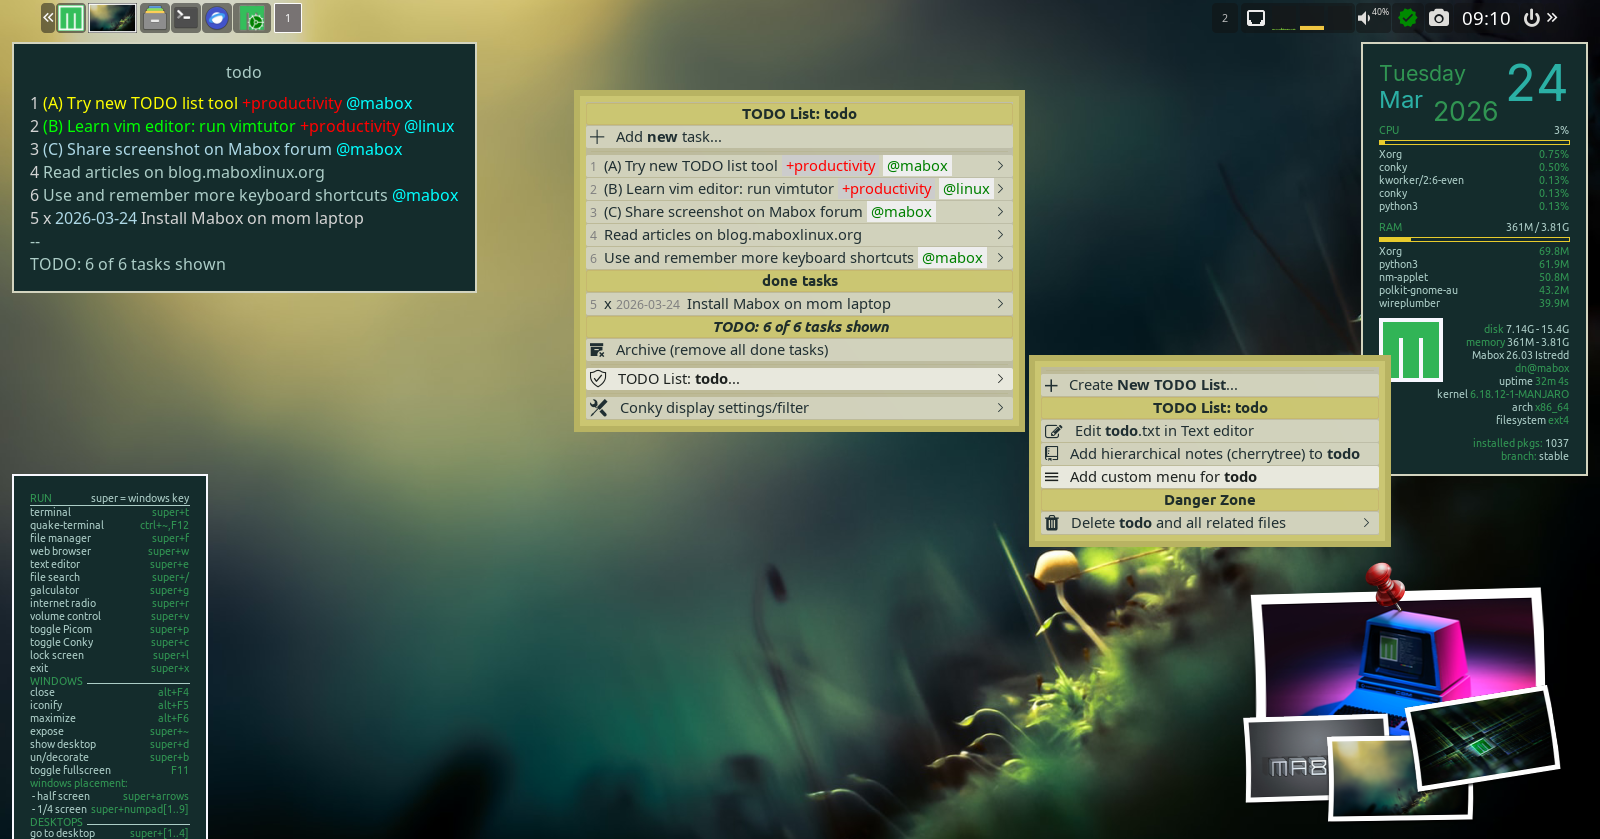Viewport: 1600px width, 839px height.
Task: Launch the file manager from the panel
Action: pos(154,18)
